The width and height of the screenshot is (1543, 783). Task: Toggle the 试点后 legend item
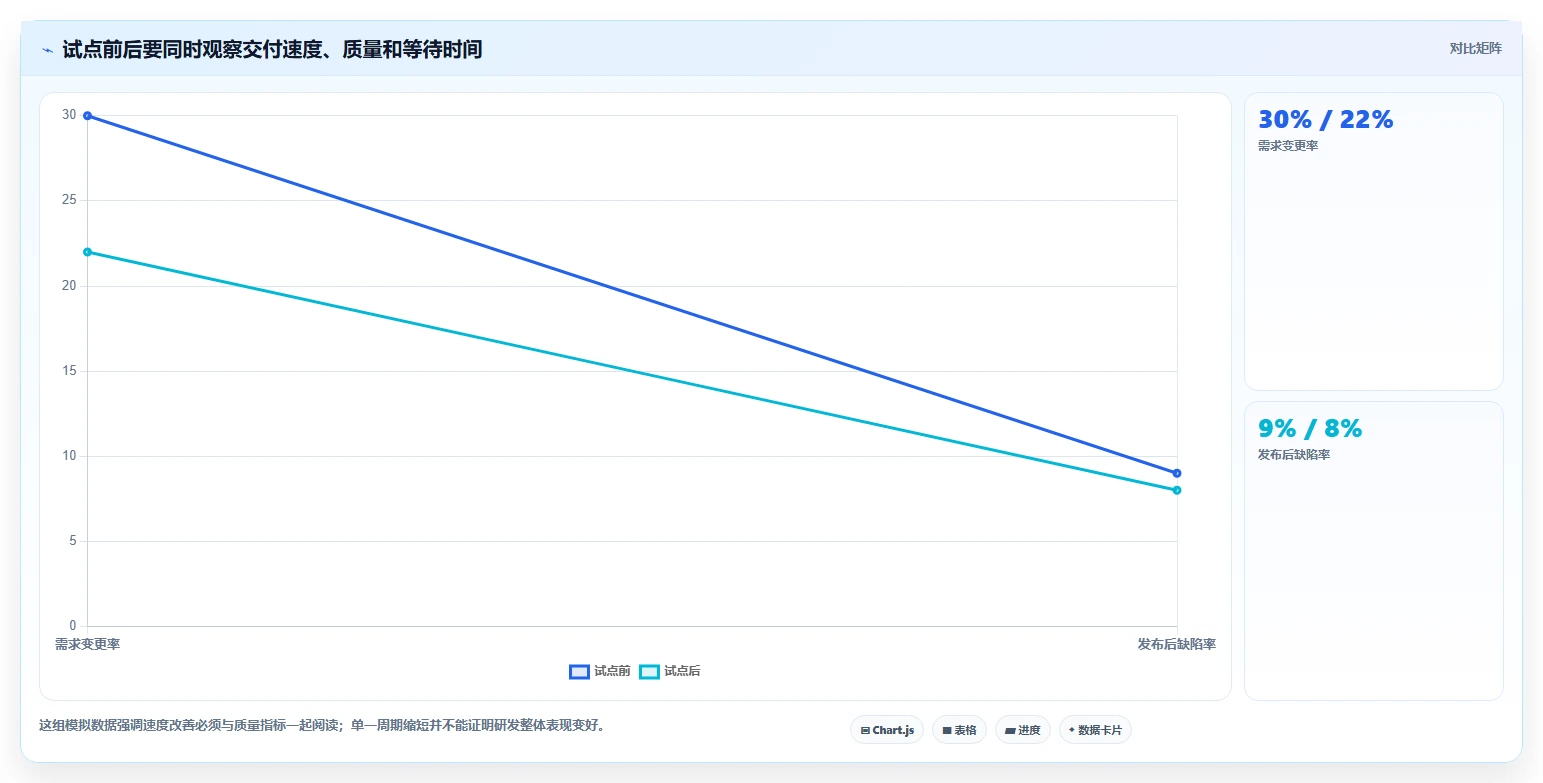tap(670, 671)
